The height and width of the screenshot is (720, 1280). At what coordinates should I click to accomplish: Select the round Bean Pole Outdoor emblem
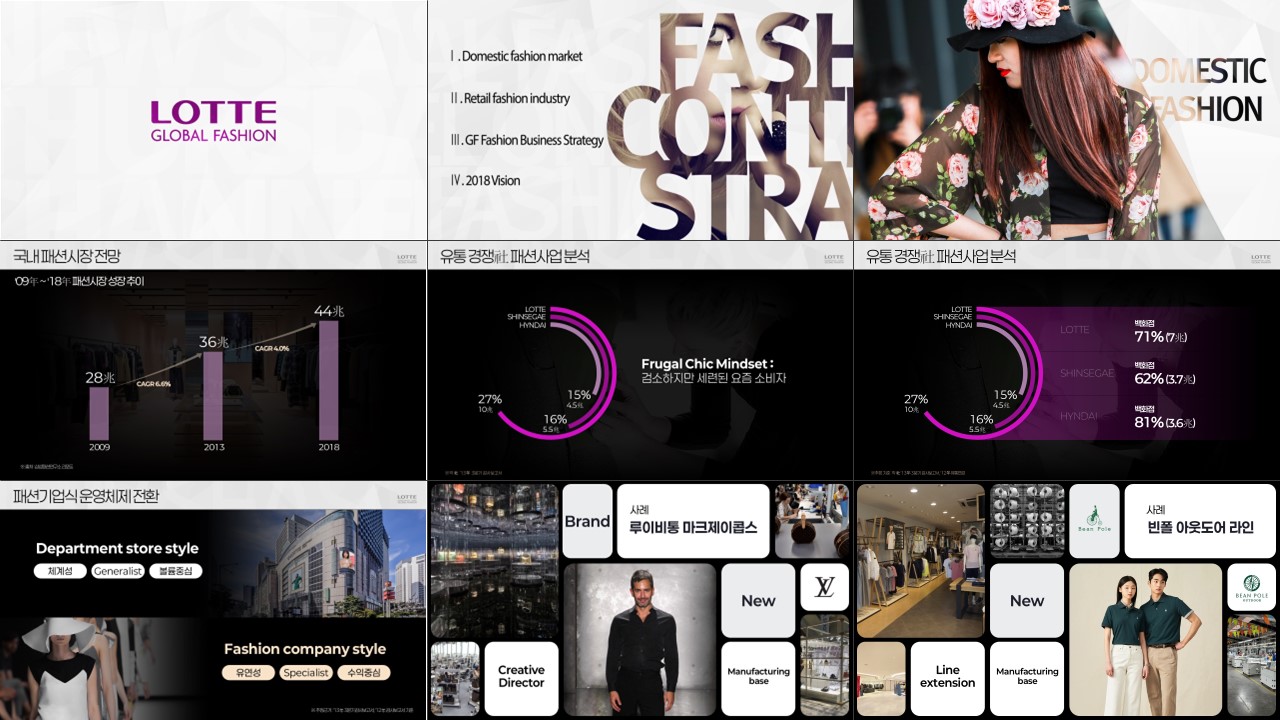(1252, 587)
